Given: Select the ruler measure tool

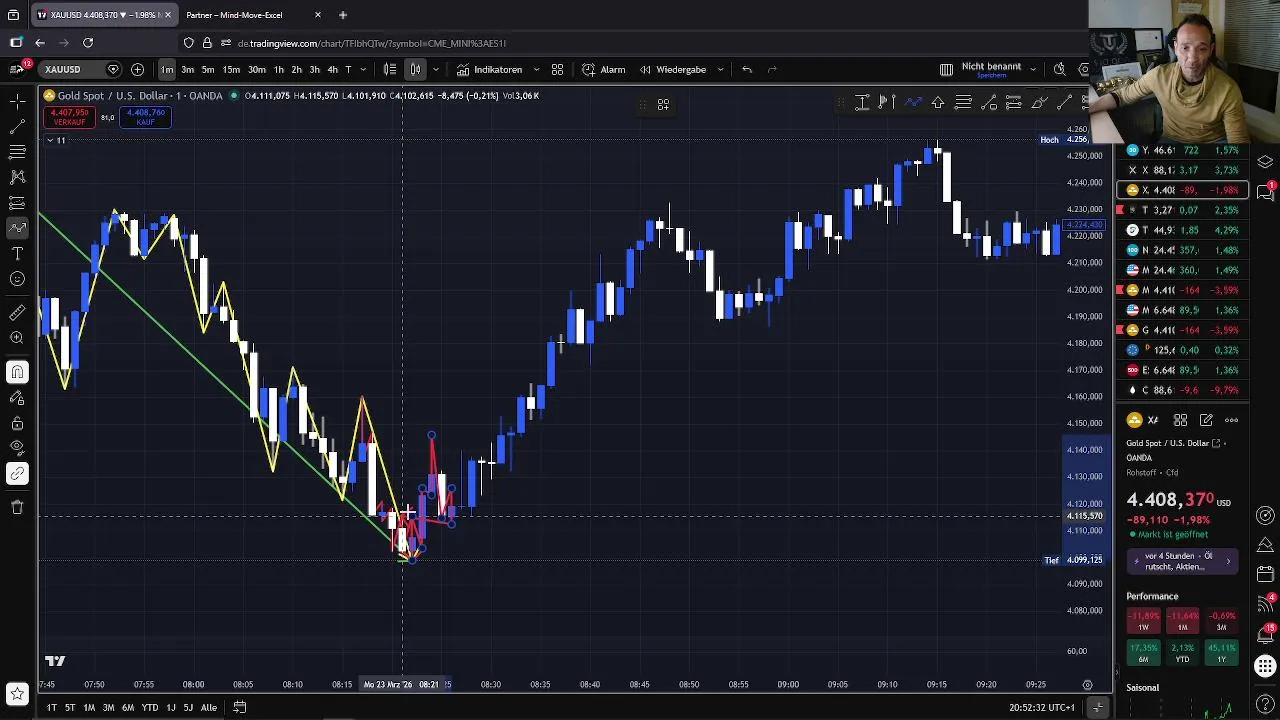Looking at the screenshot, I should pos(17,313).
